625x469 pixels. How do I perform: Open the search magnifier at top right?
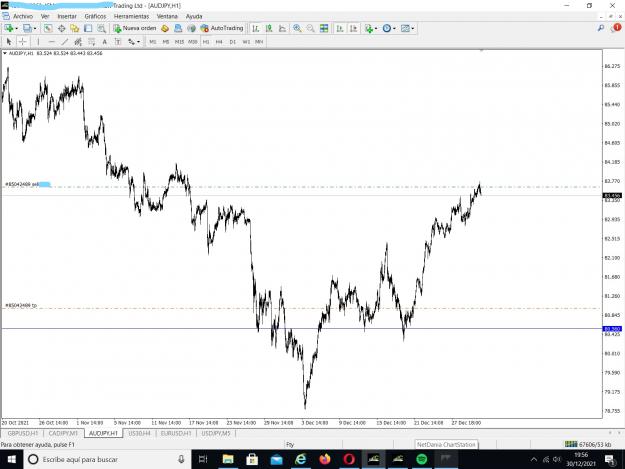pyautogui.click(x=601, y=28)
